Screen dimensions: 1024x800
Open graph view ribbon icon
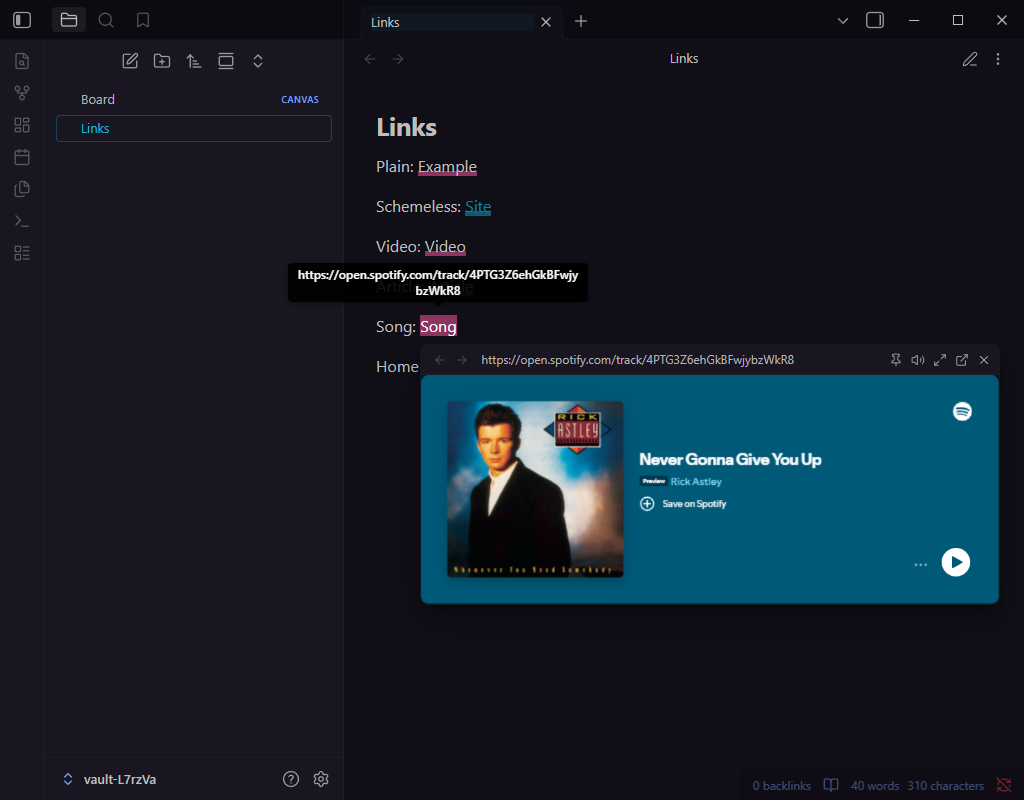pos(22,93)
